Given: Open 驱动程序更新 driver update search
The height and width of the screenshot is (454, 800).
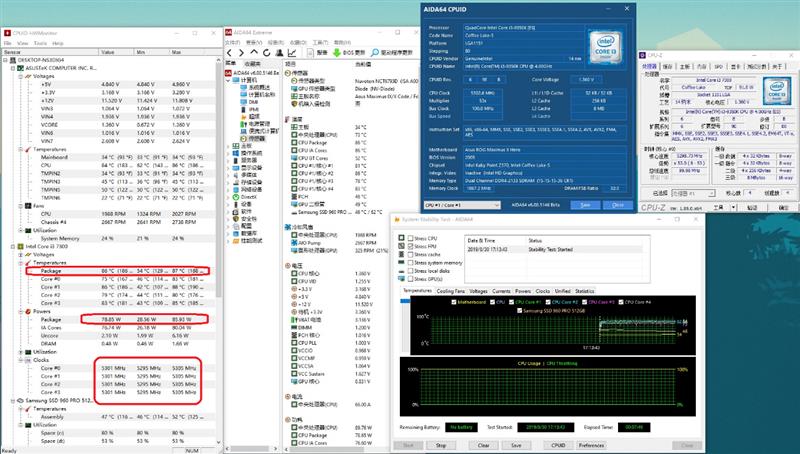Looking at the screenshot, I should pyautogui.click(x=392, y=53).
